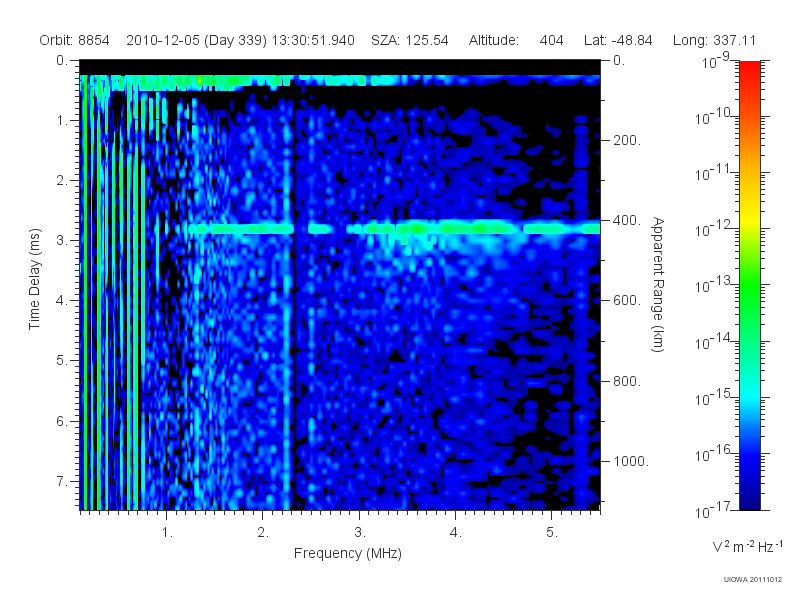Click the 10^-11 label on the color scale
Image resolution: width=800 pixels, height=600 pixels.
click(x=715, y=173)
